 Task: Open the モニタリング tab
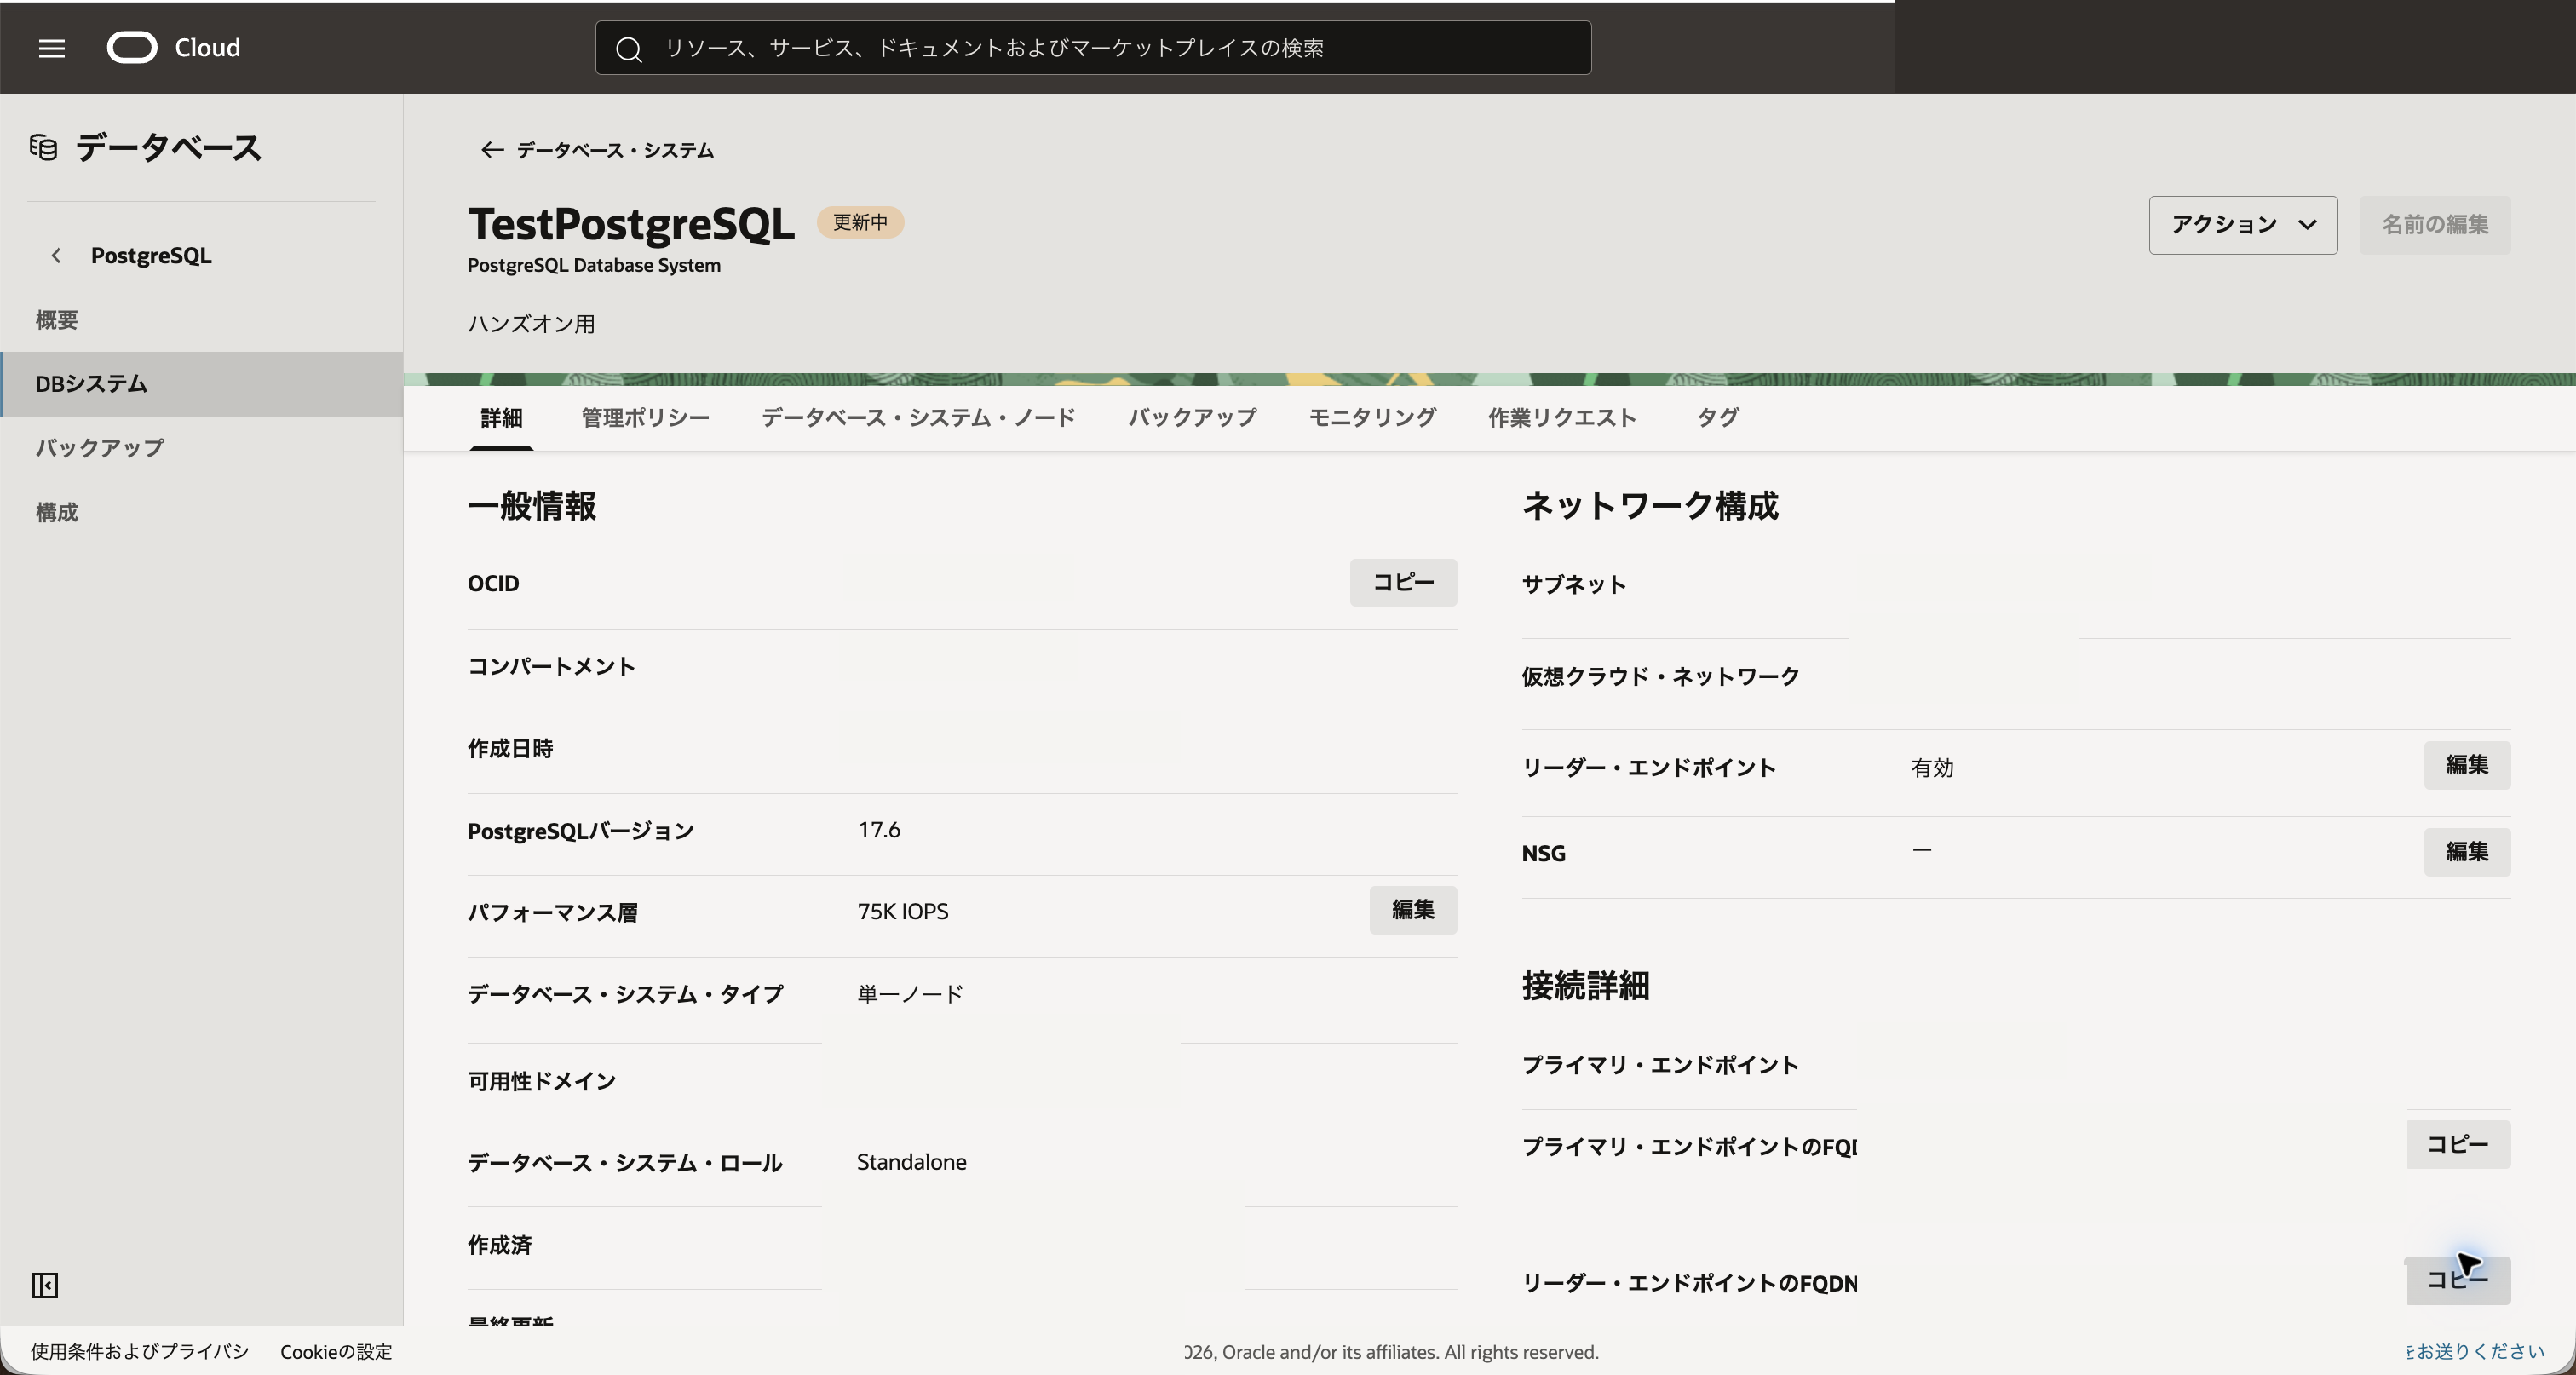(1372, 418)
